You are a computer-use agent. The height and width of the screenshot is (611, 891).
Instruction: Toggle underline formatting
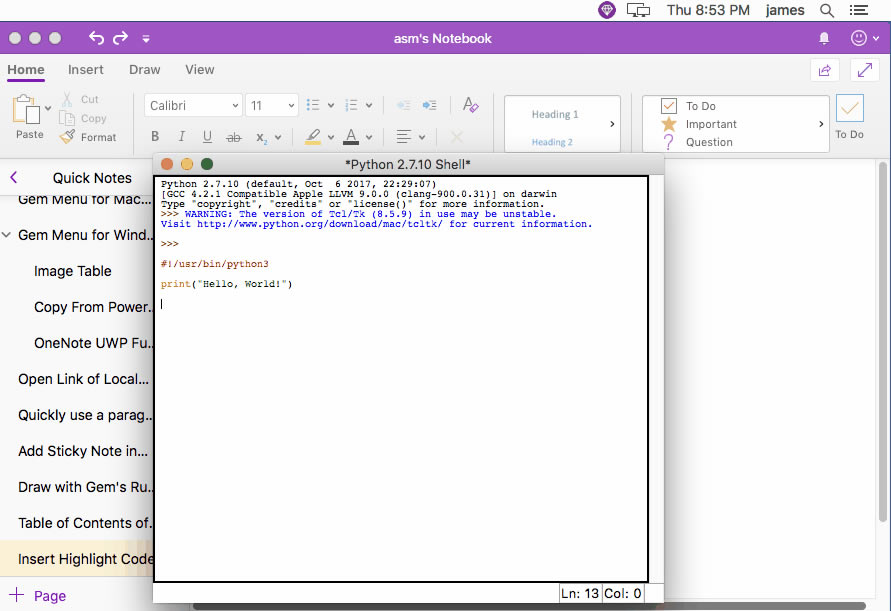208,137
